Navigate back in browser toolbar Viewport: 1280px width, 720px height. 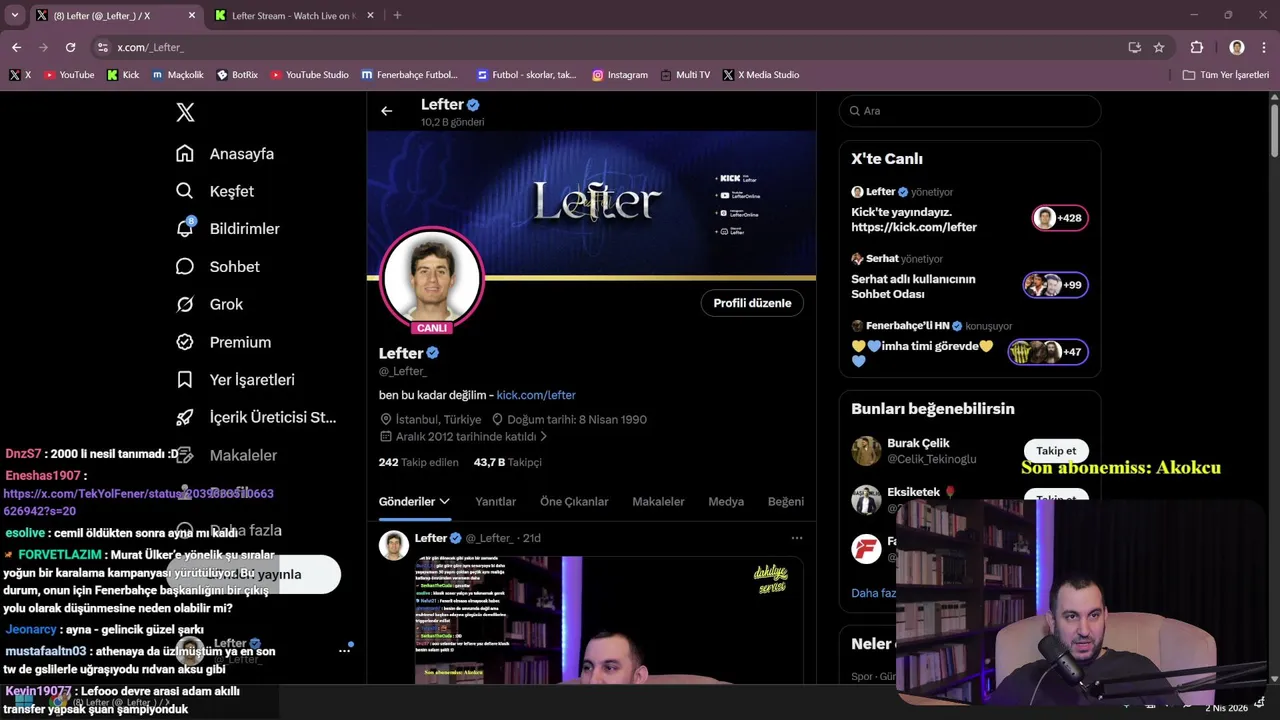16,47
